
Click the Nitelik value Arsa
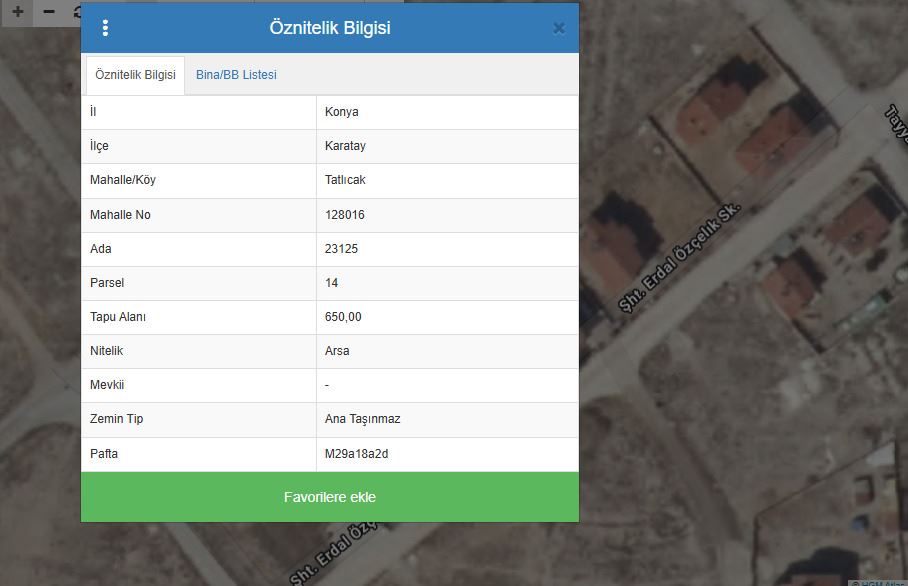[337, 351]
